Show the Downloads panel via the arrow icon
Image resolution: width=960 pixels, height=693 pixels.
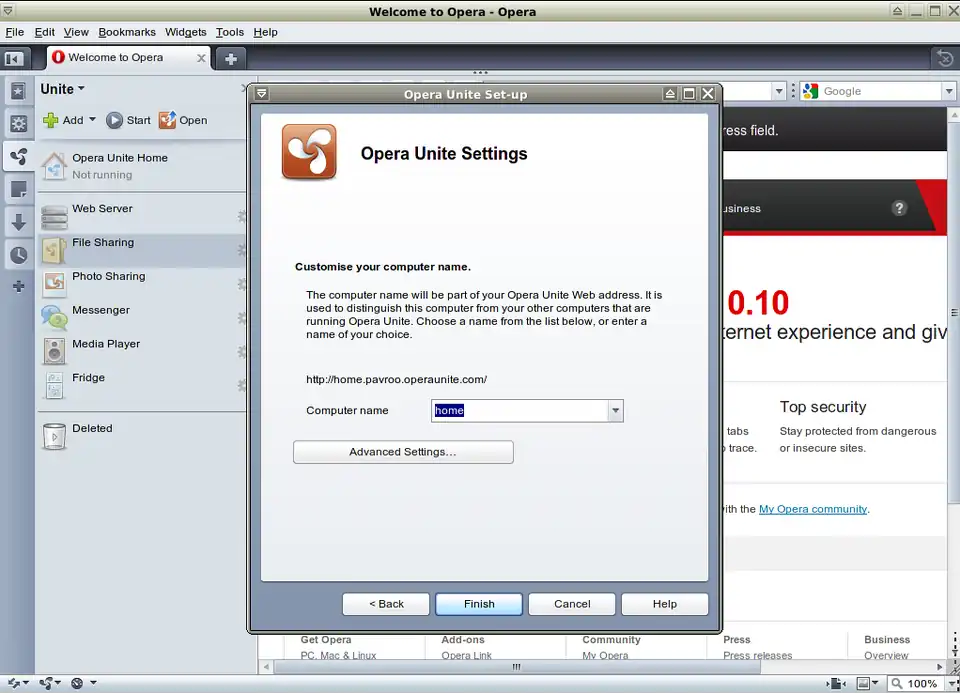click(18, 222)
